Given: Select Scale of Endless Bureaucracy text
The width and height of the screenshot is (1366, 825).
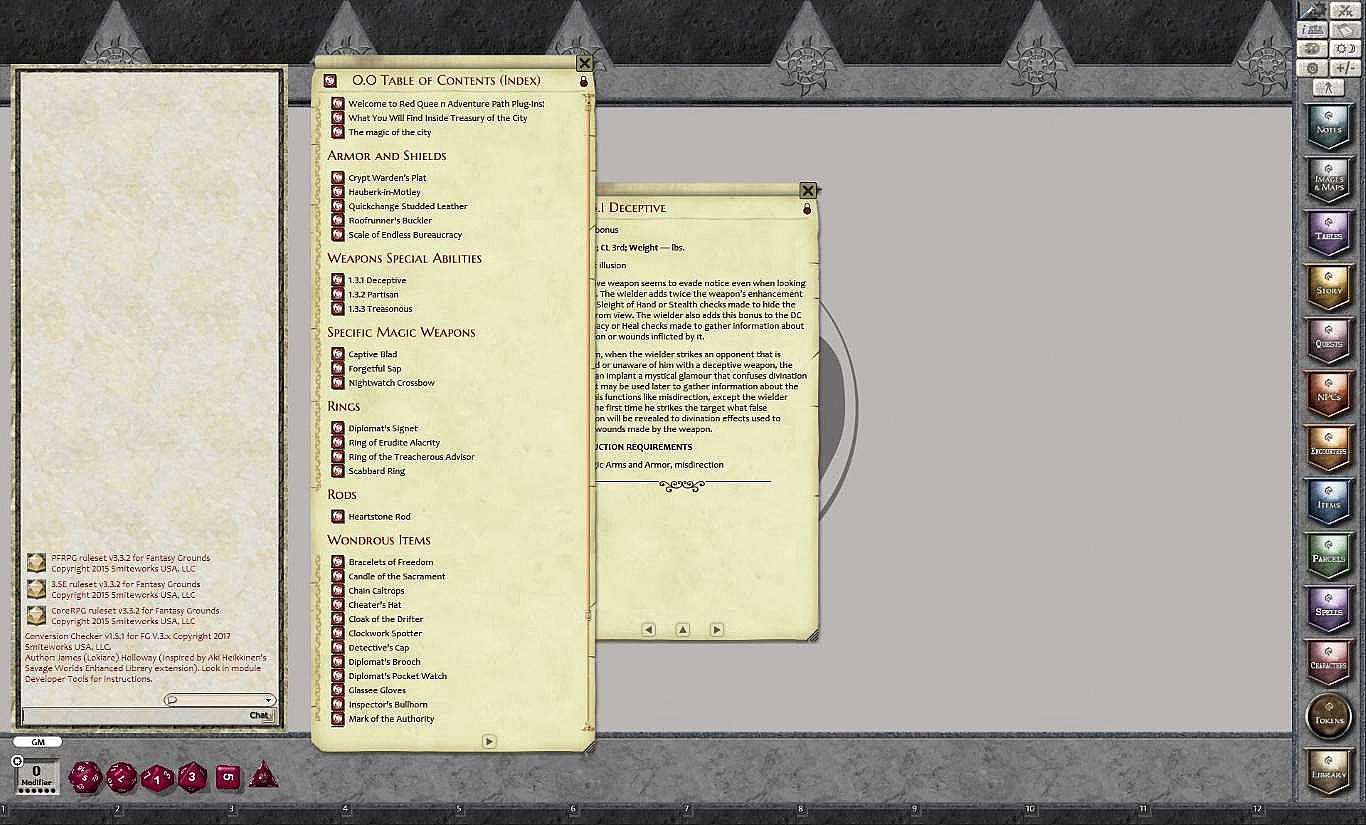Looking at the screenshot, I should (405, 235).
